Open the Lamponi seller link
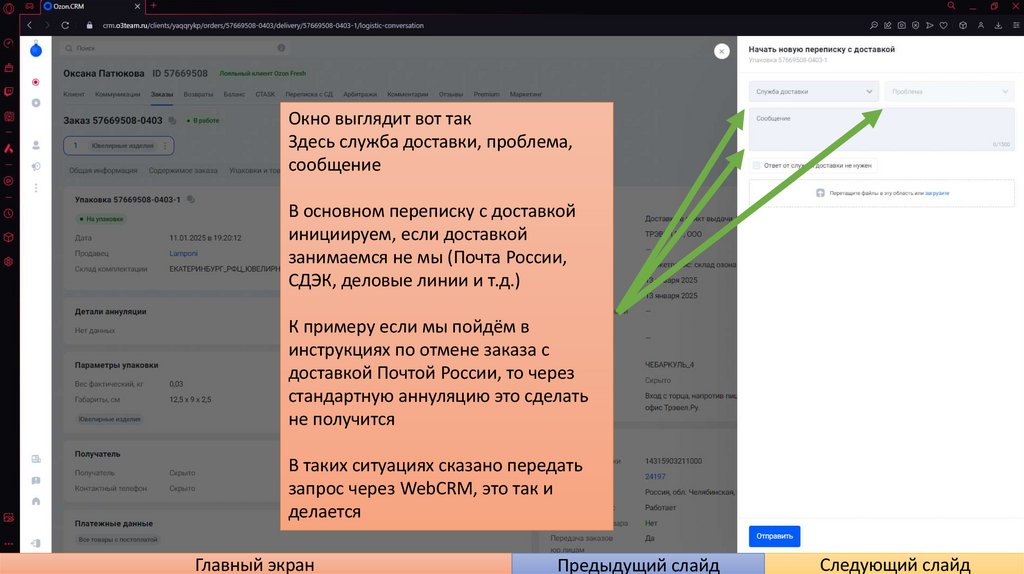This screenshot has width=1024, height=574. point(184,253)
